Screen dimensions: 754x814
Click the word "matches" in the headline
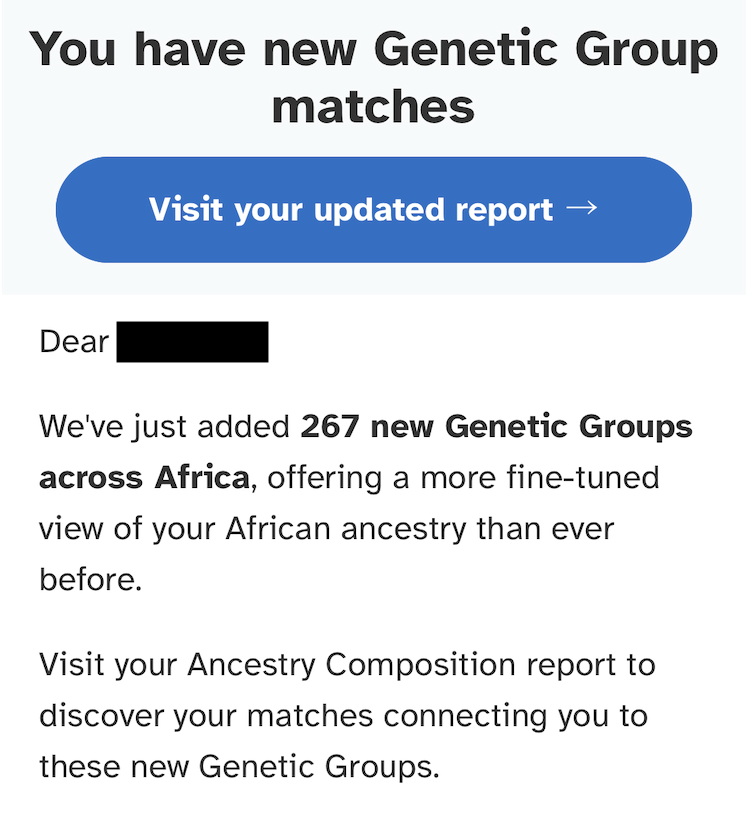tap(373, 107)
